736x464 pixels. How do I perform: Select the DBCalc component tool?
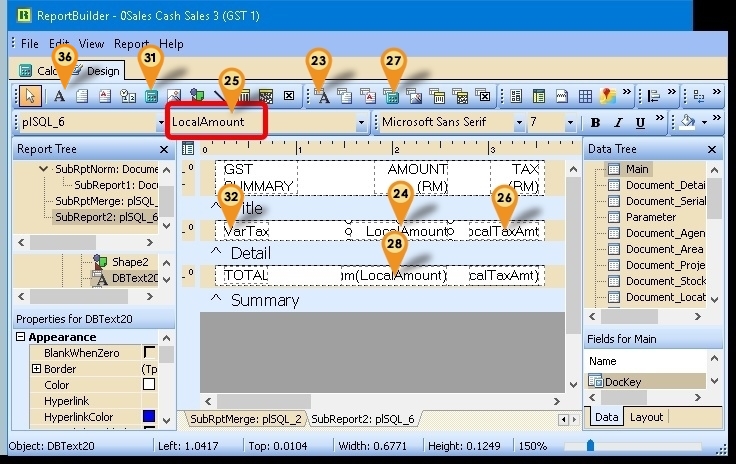[392, 96]
